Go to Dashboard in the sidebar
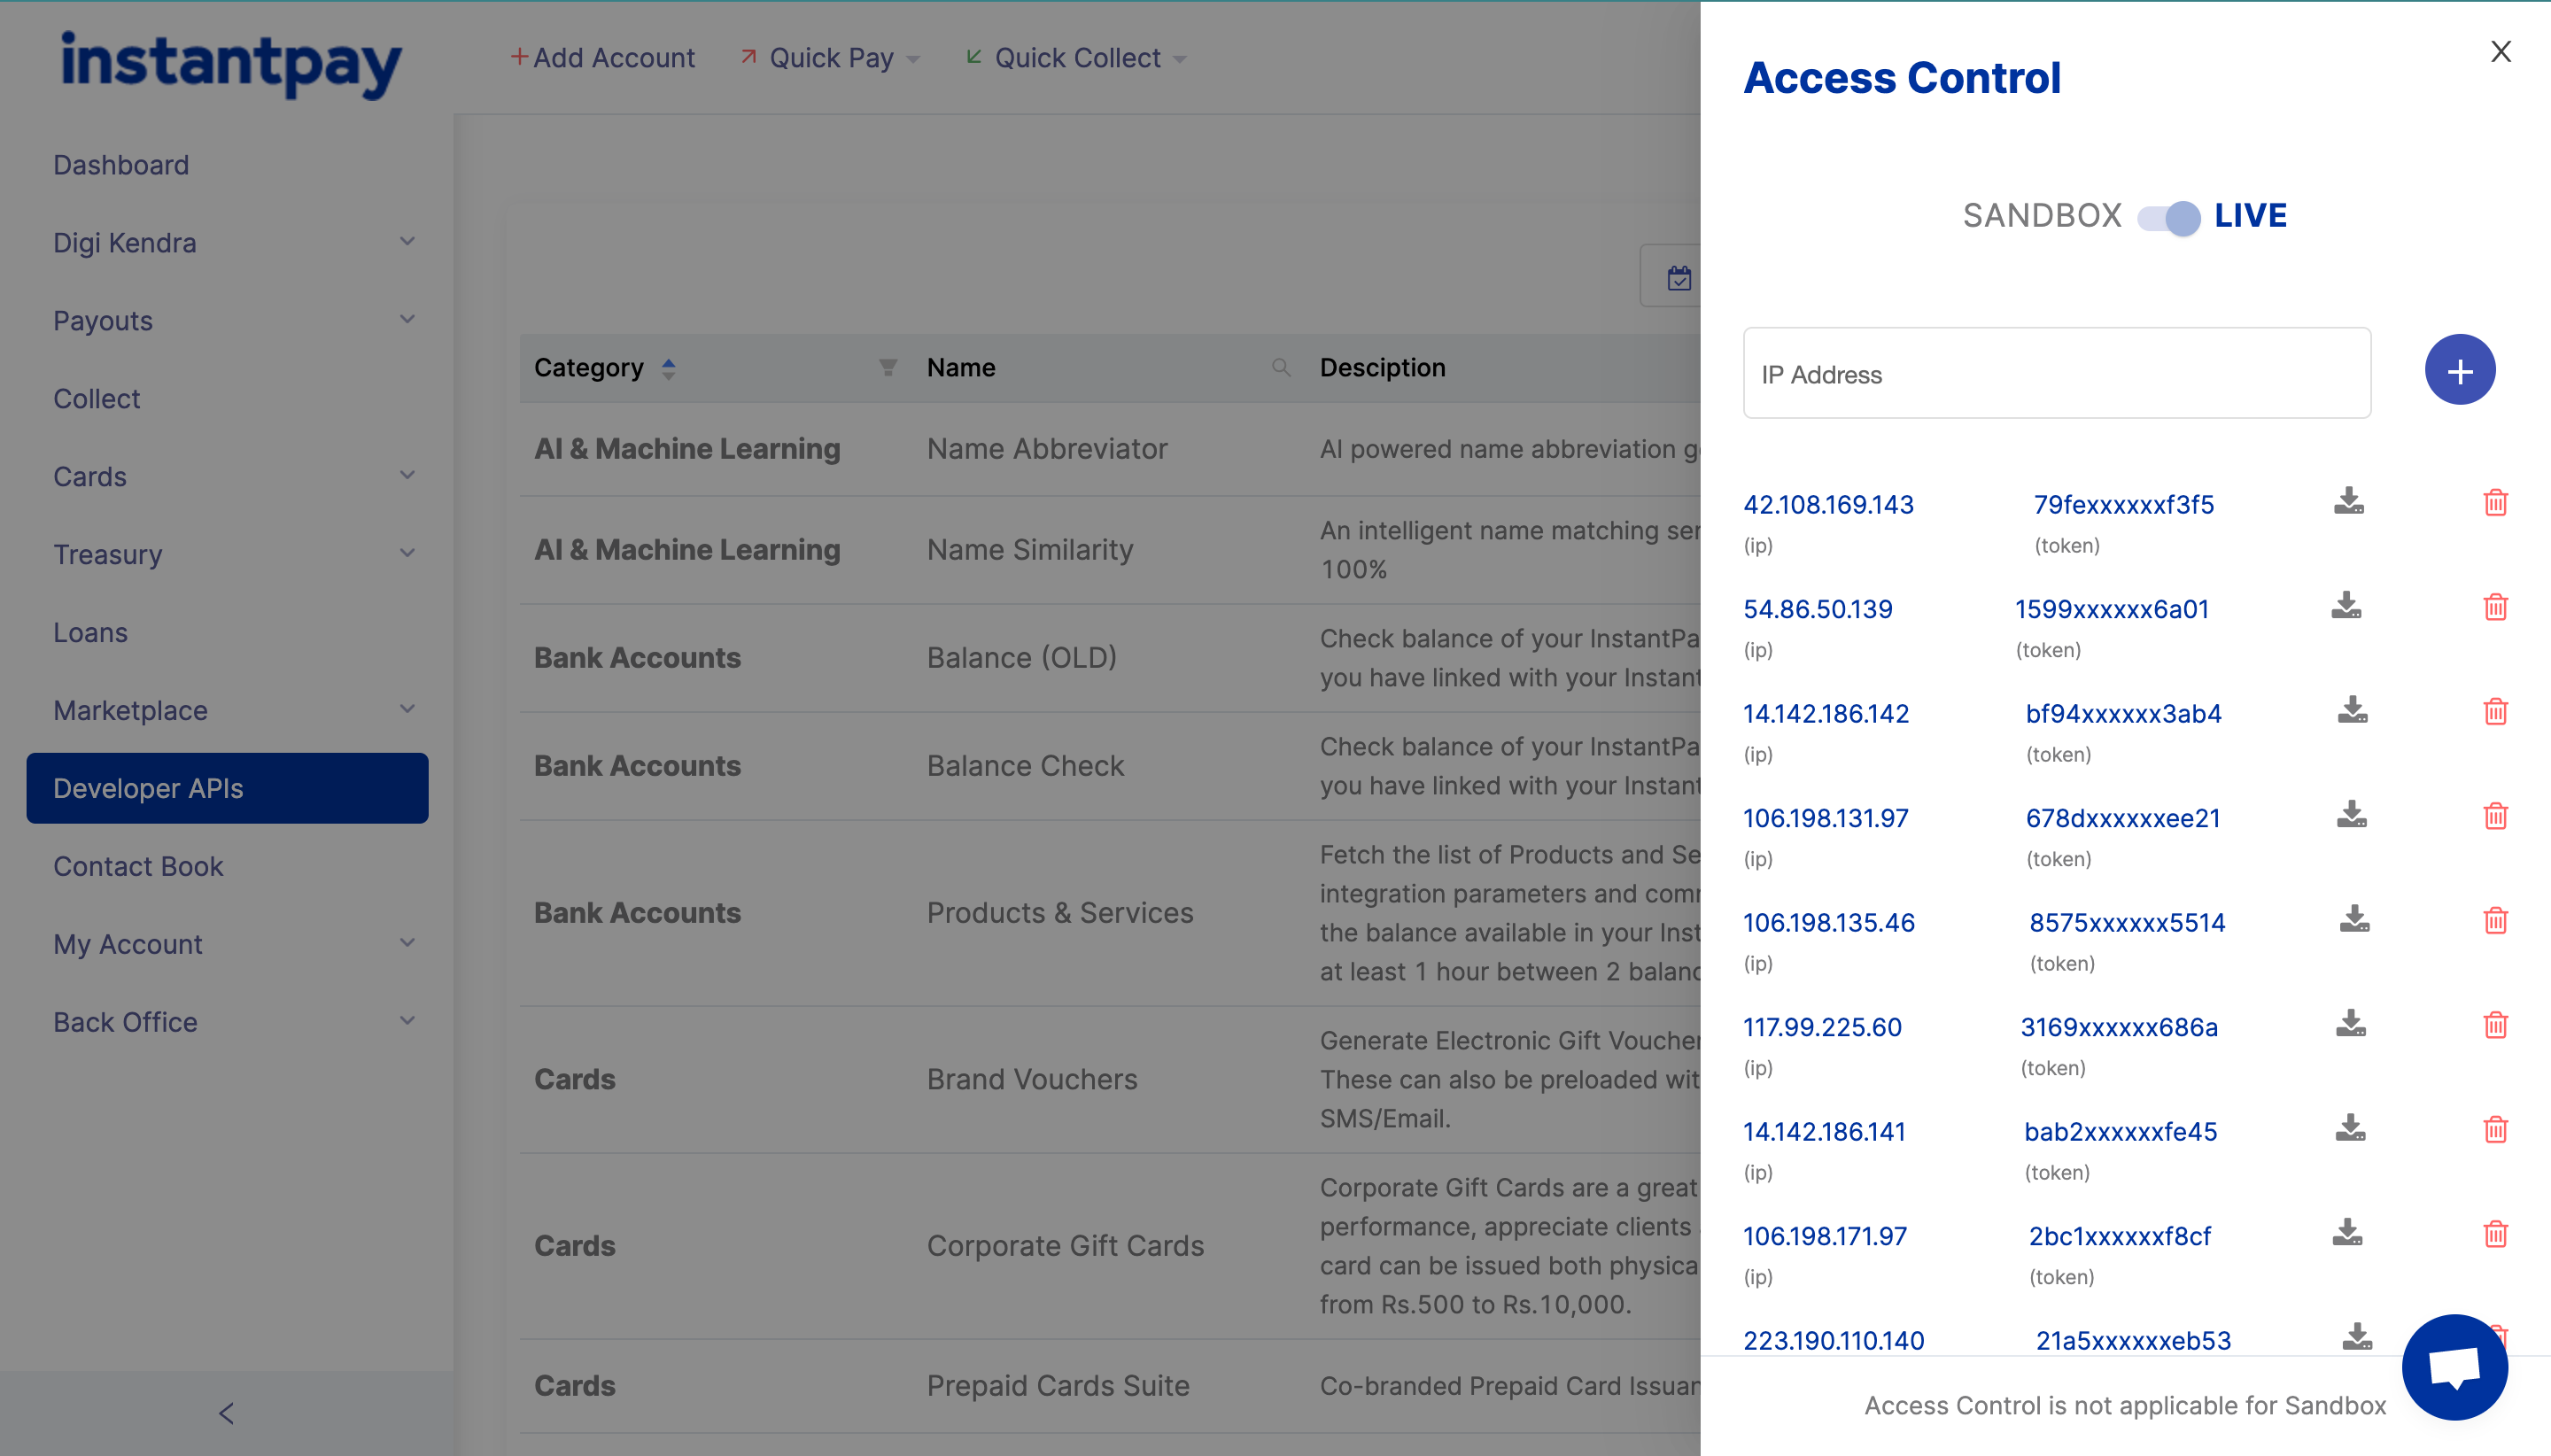Image resolution: width=2551 pixels, height=1456 pixels. point(121,165)
